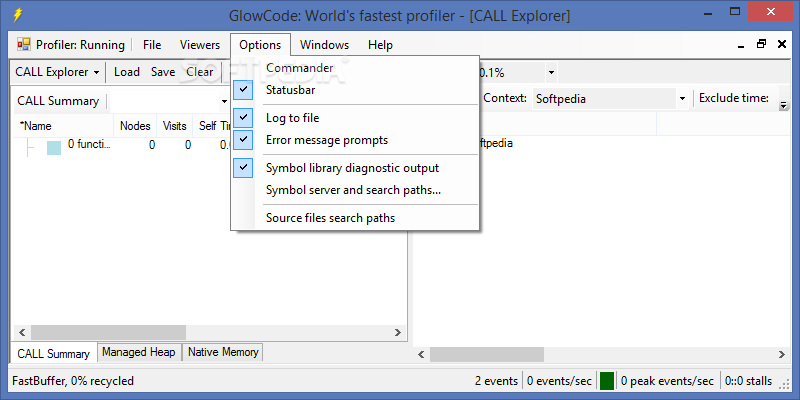Switch to the CALL Summary tab
Viewport: 800px width, 400px height.
tap(53, 354)
